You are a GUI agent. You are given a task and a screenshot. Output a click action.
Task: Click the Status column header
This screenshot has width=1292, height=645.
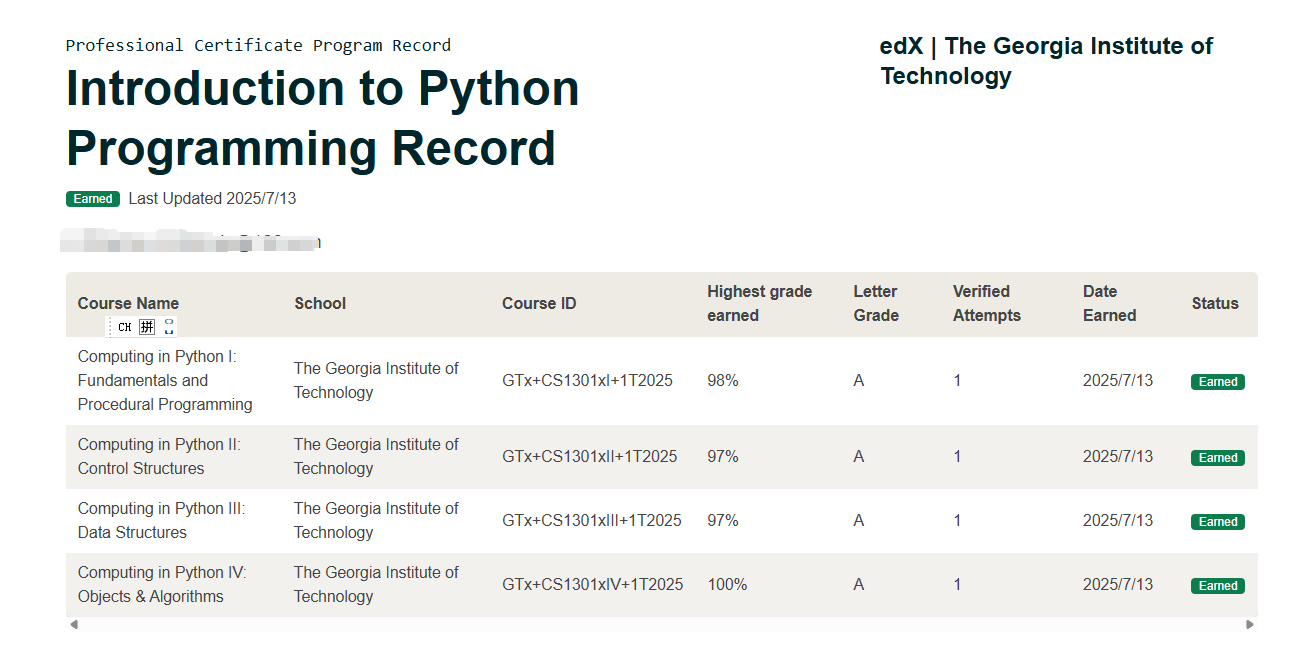pyautogui.click(x=1215, y=303)
